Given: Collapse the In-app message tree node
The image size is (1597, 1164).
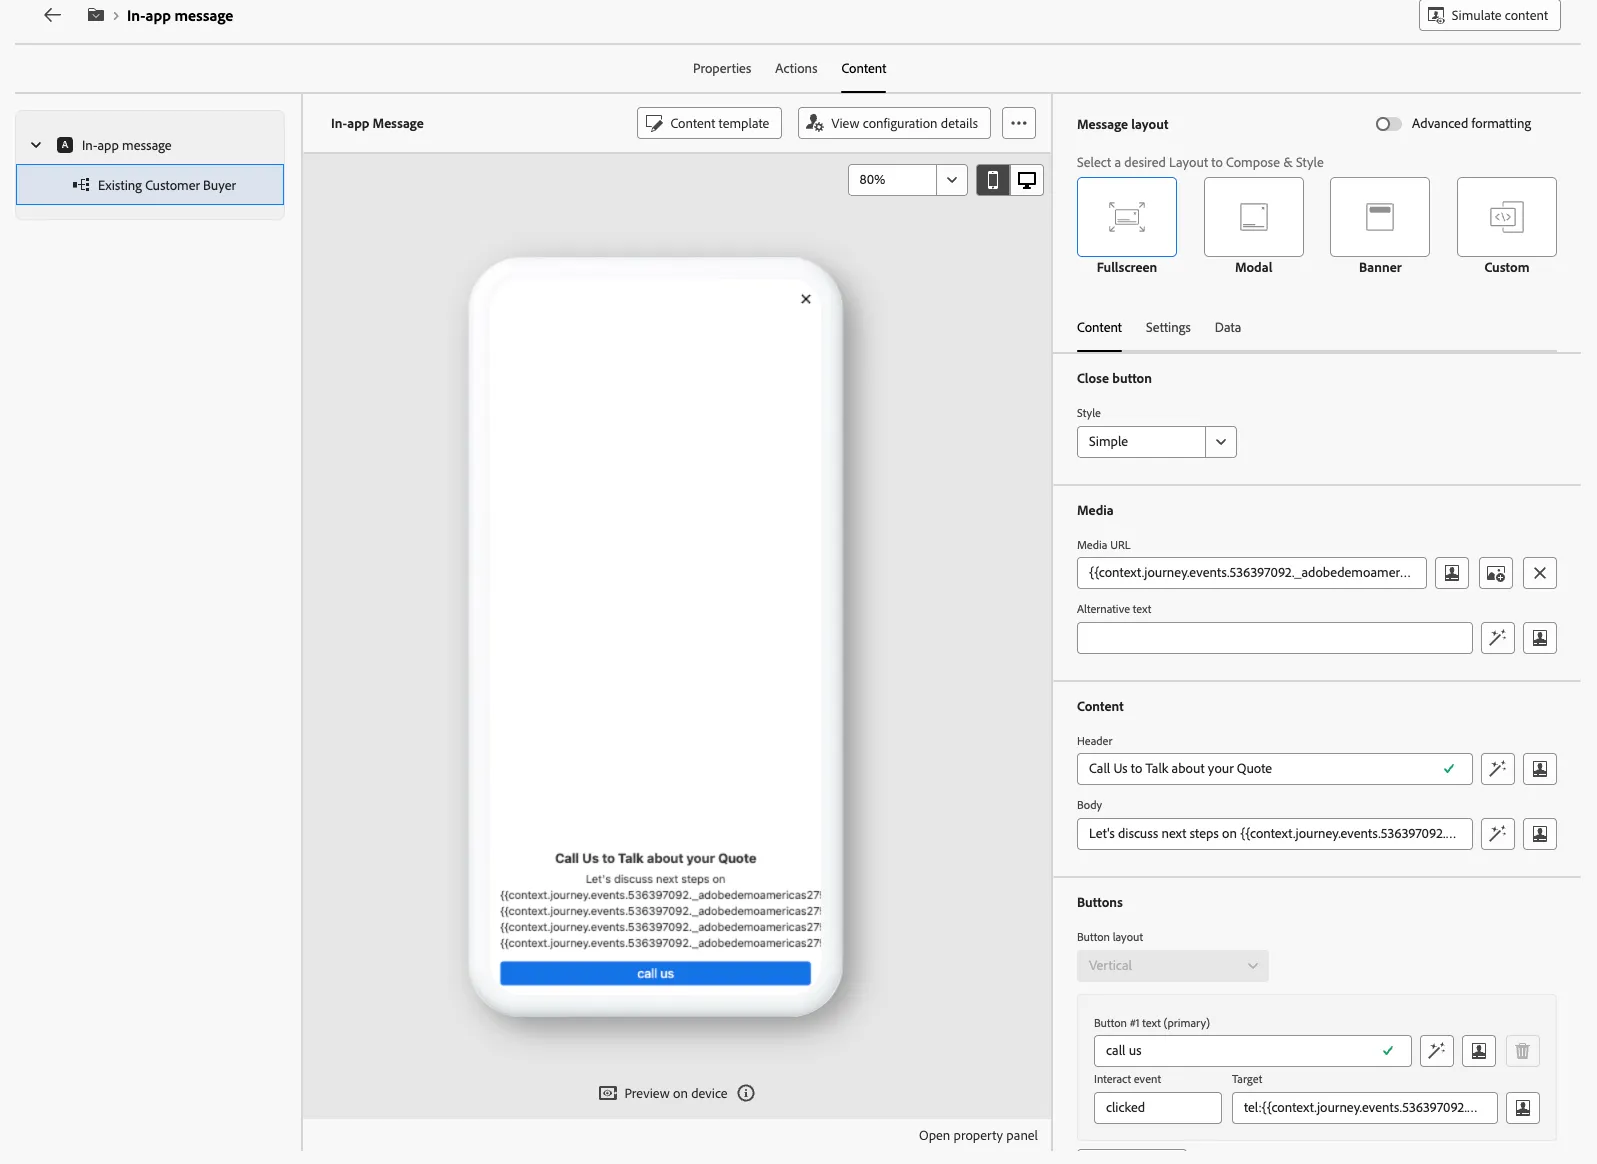Looking at the screenshot, I should coord(36,145).
